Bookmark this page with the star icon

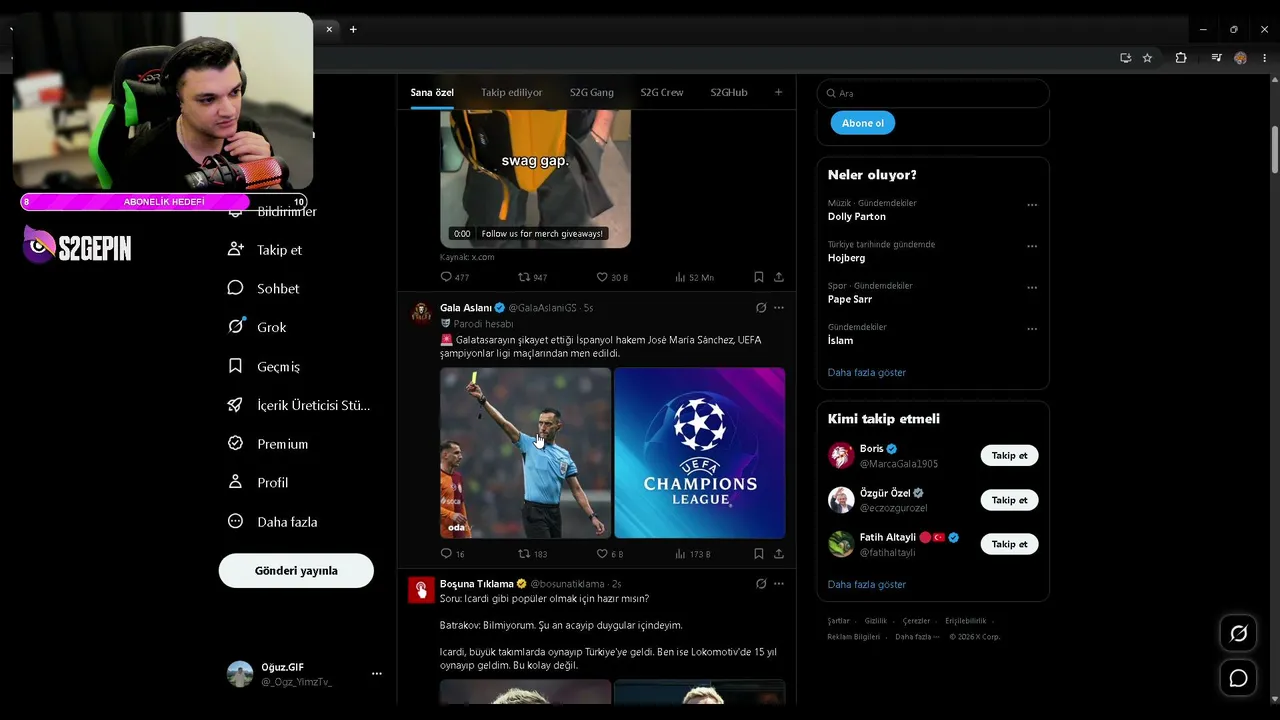(x=1147, y=58)
